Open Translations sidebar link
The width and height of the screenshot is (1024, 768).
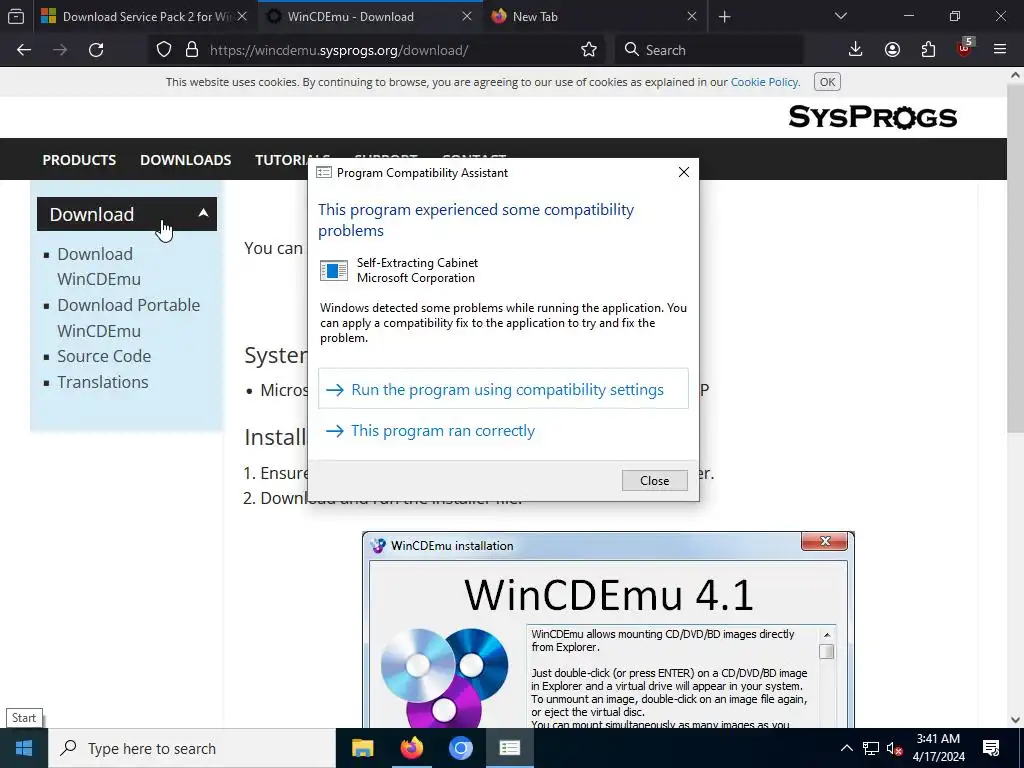(103, 382)
